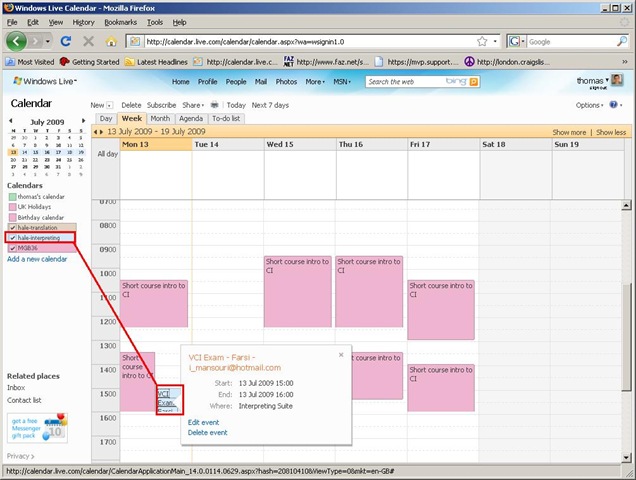The image size is (636, 480).
Task: Click the Firefox reload page icon
Action: 66,42
